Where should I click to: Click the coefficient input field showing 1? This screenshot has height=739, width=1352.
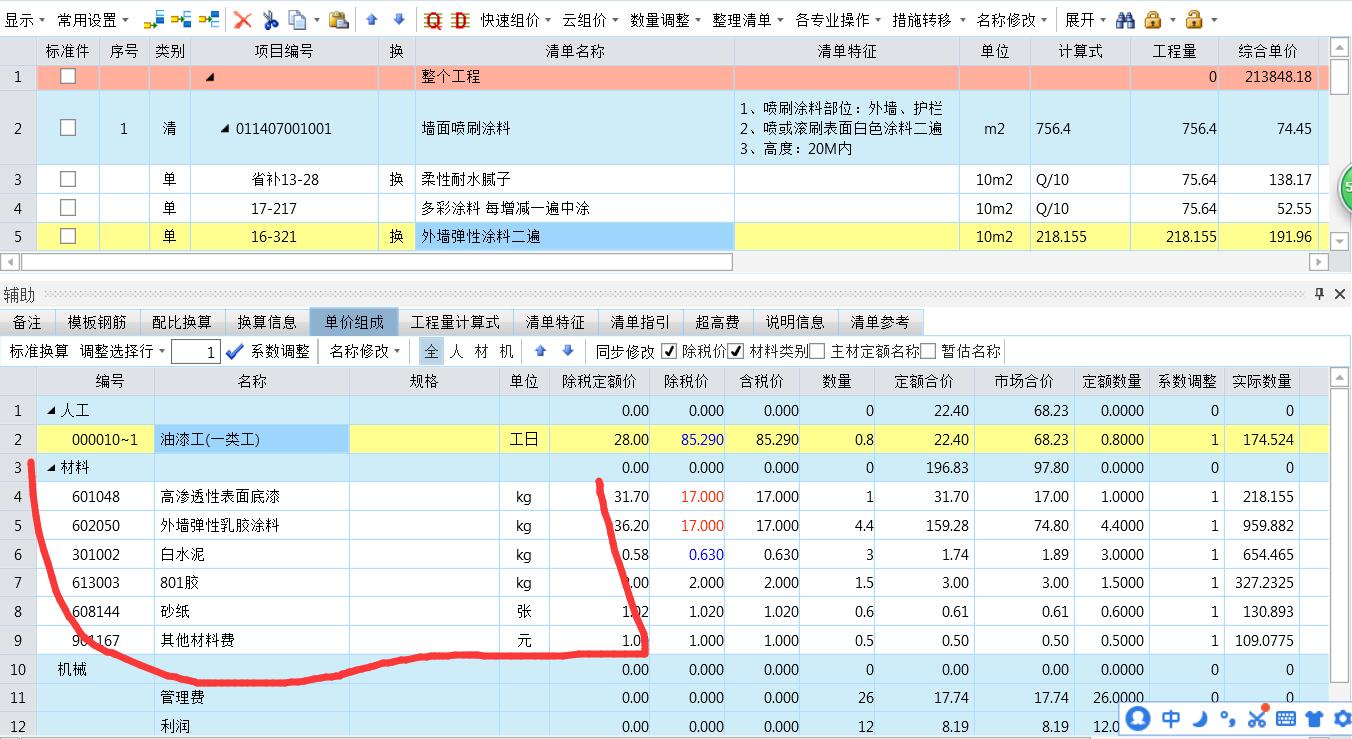(x=195, y=352)
